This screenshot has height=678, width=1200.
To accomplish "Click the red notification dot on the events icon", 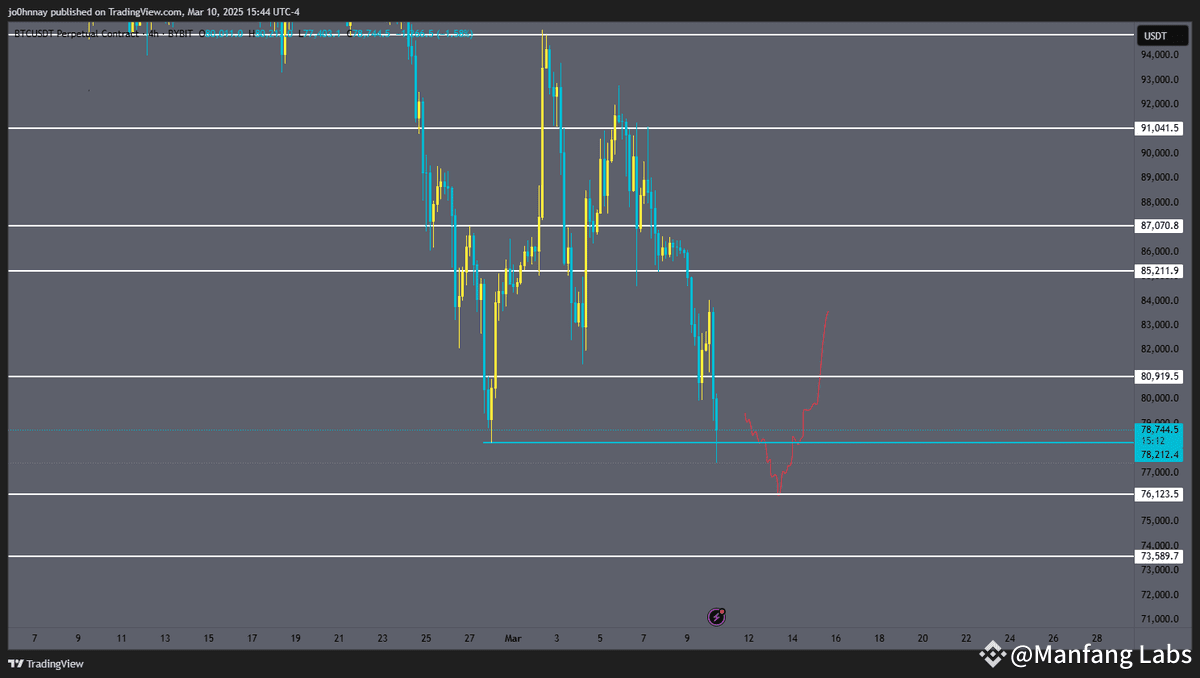I will pyautogui.click(x=720, y=611).
